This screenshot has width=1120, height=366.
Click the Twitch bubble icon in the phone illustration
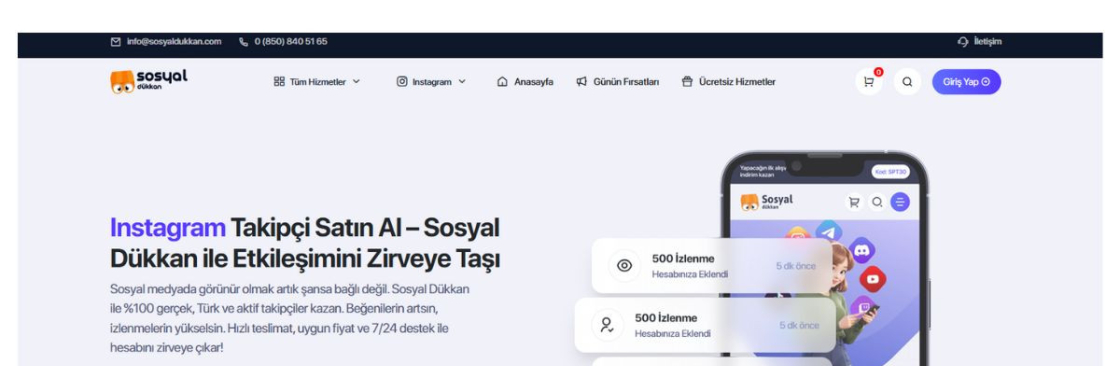[x=865, y=308]
